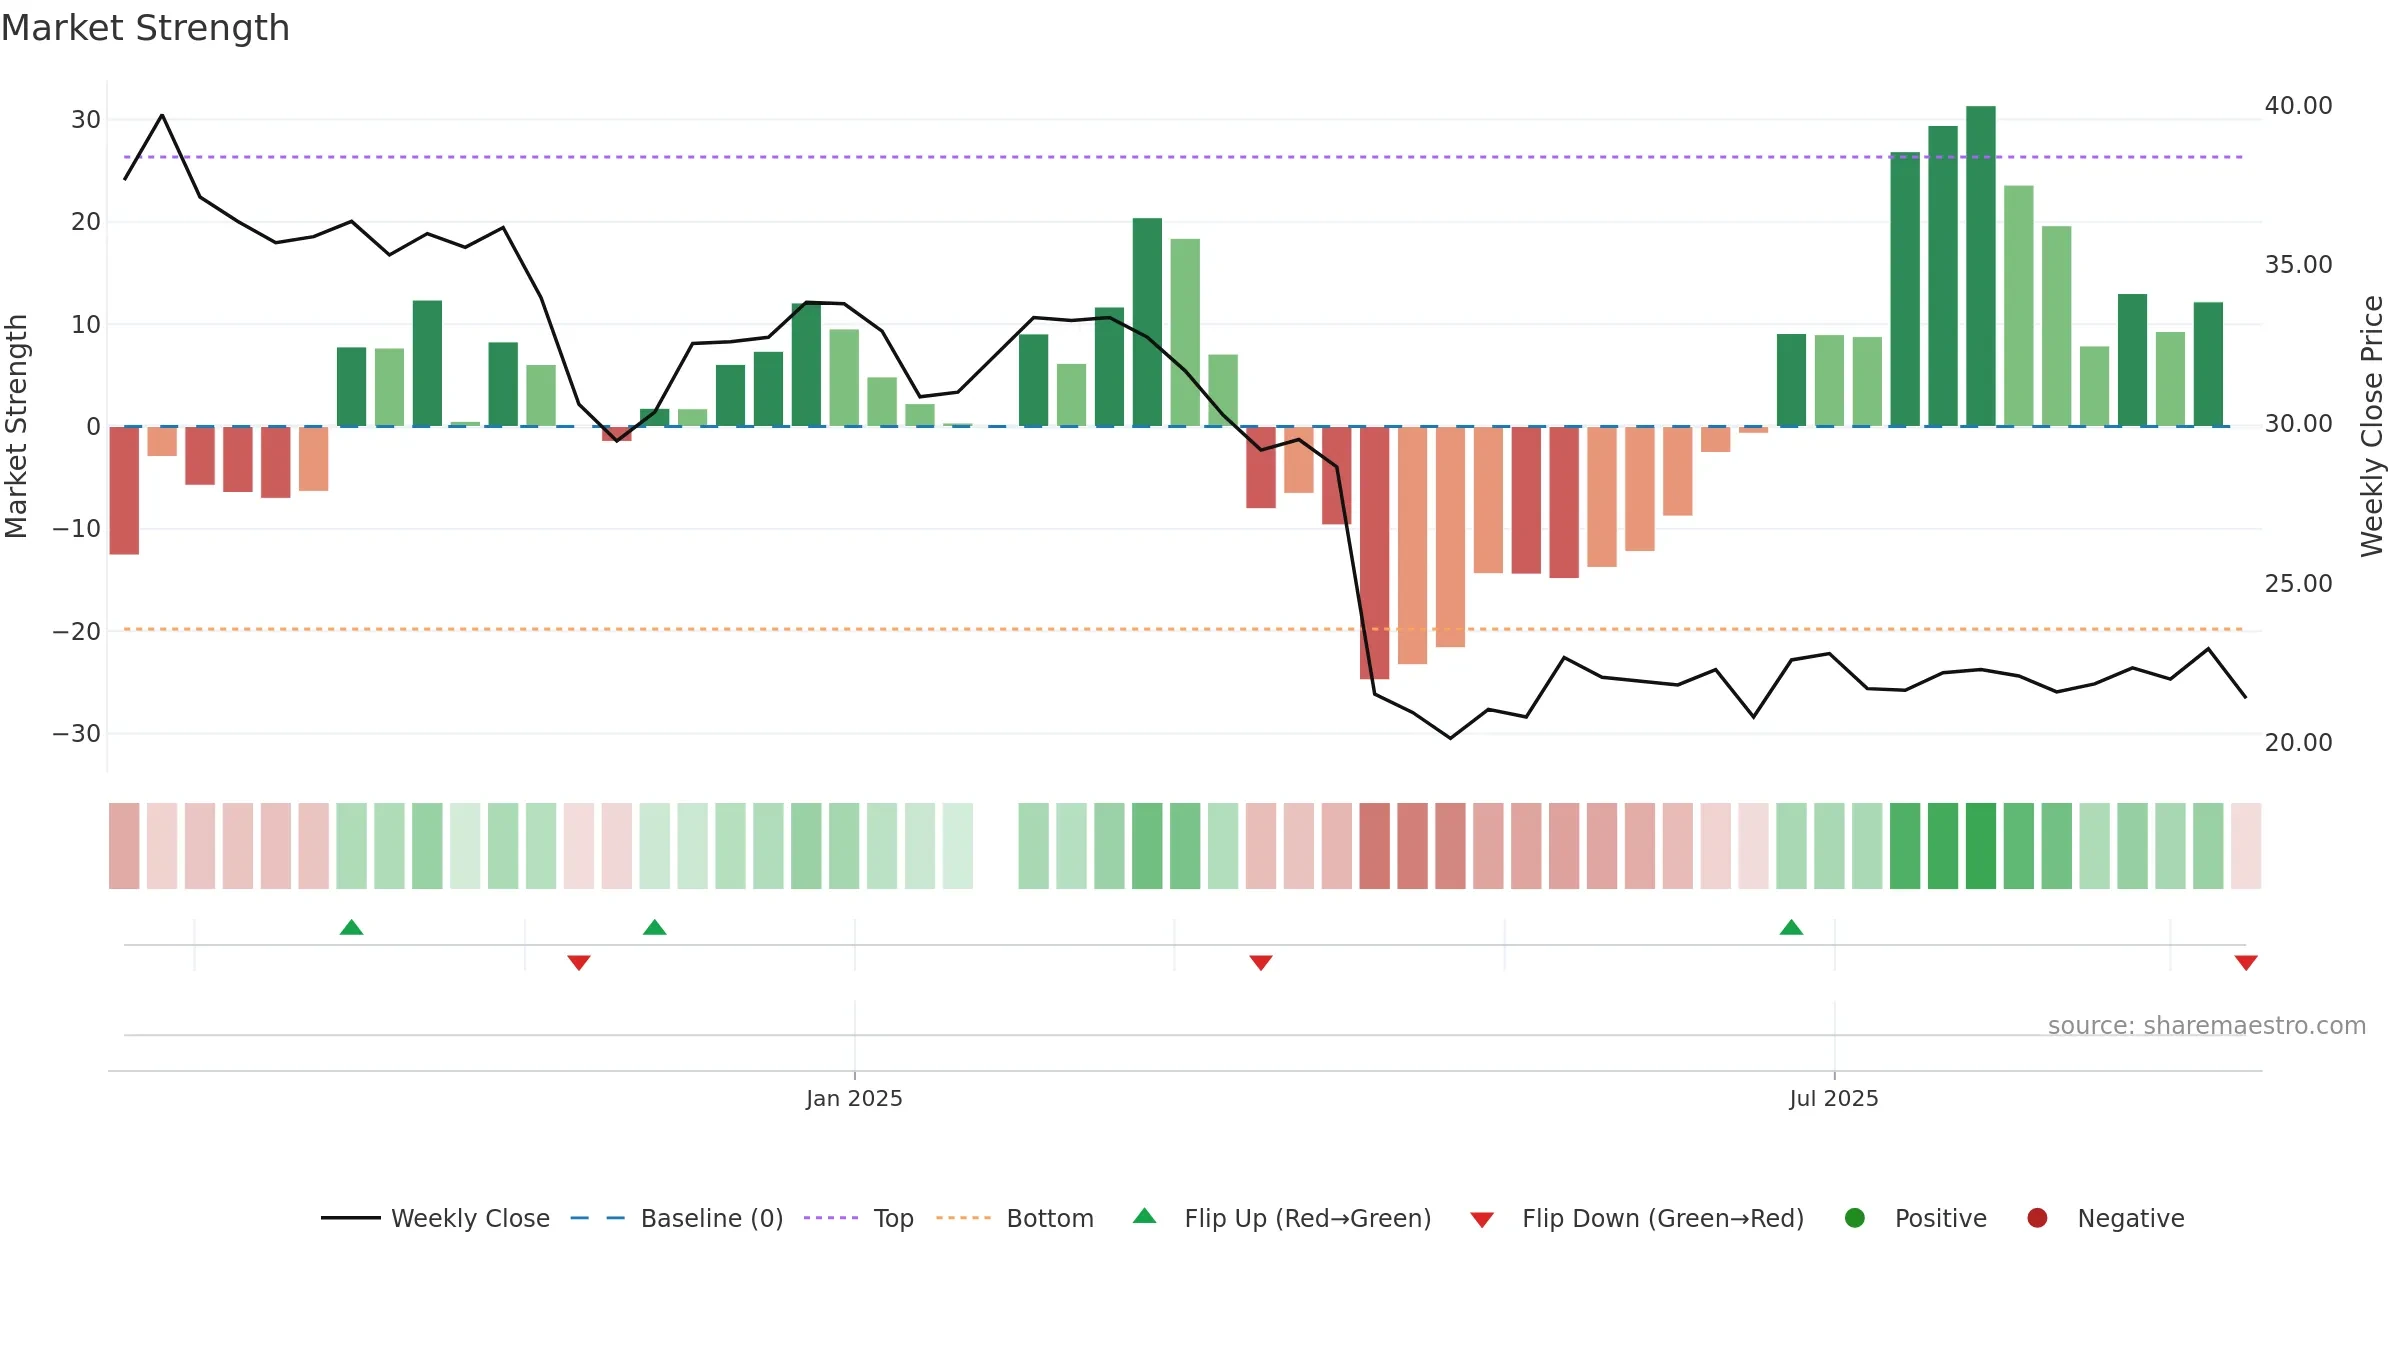Click the Jul 2025 x-axis label
Image resolution: width=2400 pixels, height=1350 pixels.
click(1834, 1098)
